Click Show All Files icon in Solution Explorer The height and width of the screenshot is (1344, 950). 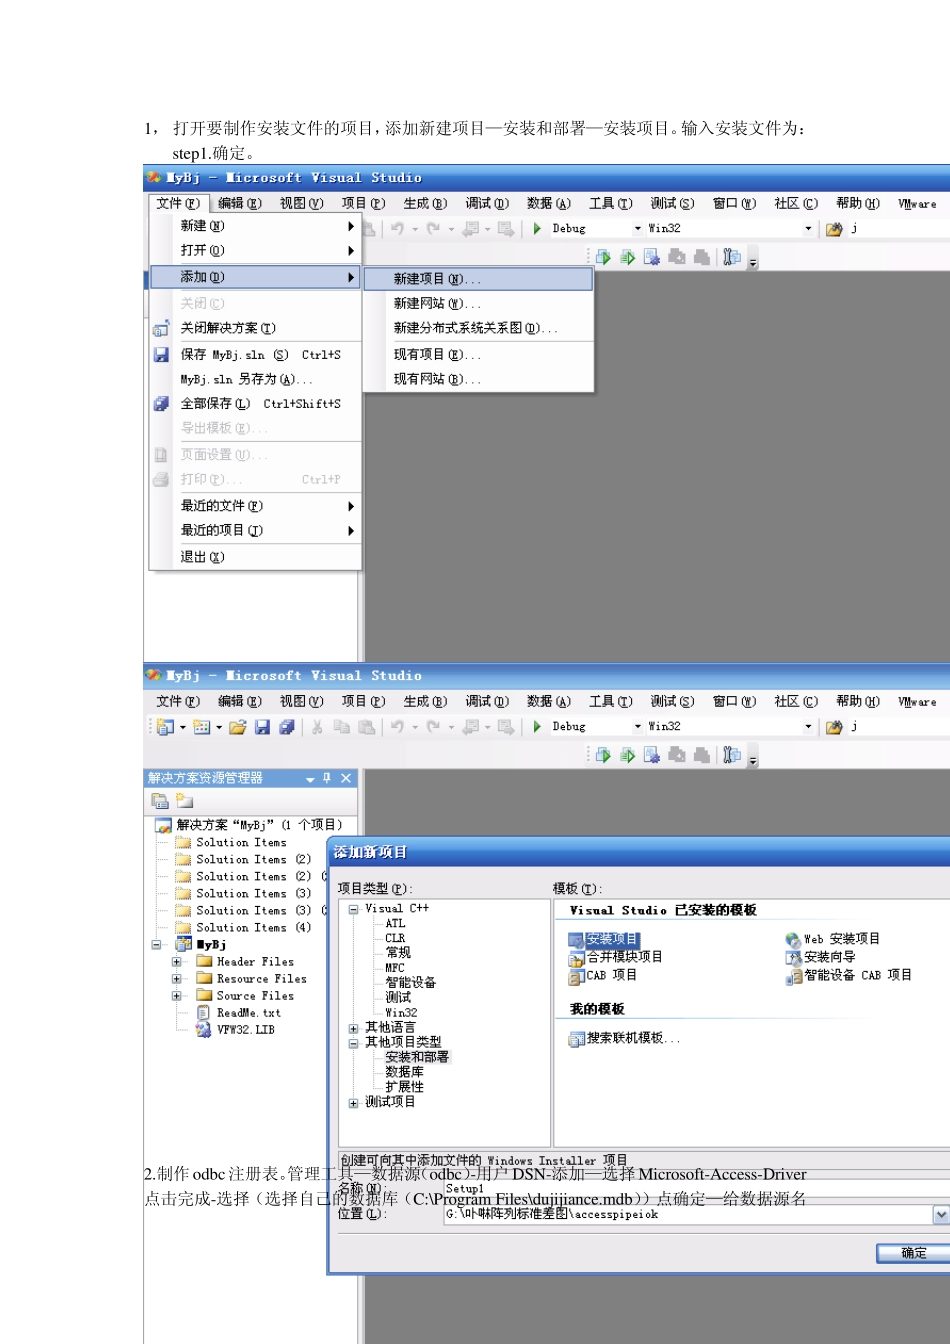point(184,801)
